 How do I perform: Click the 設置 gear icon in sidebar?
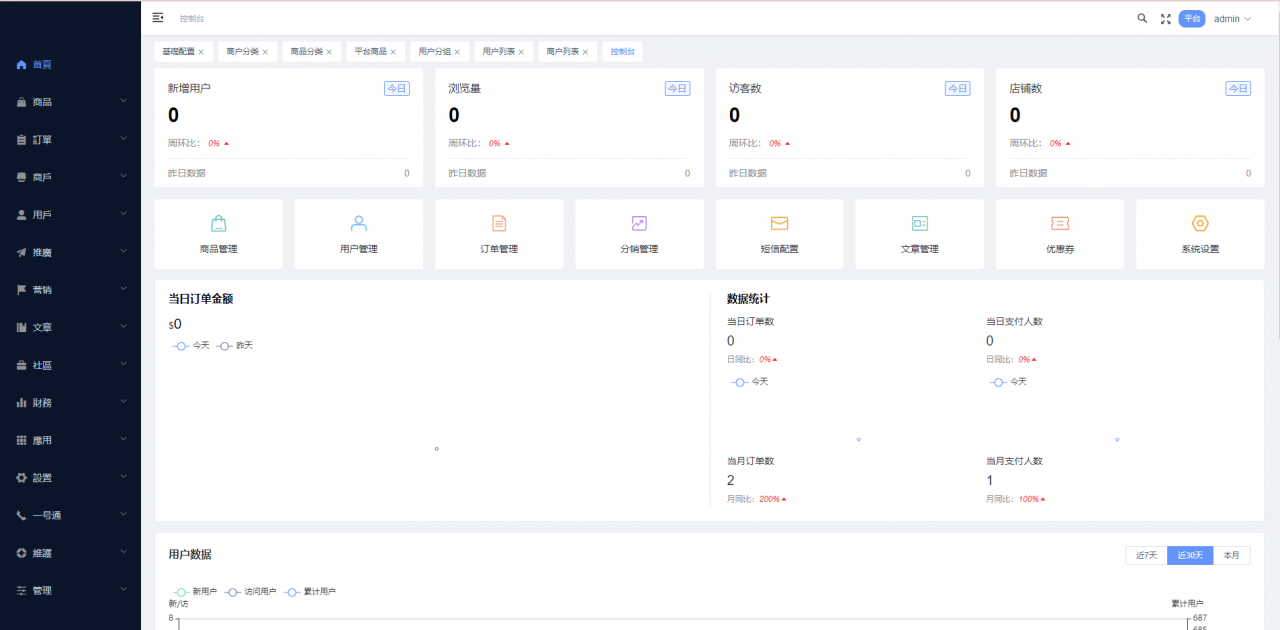[22, 478]
